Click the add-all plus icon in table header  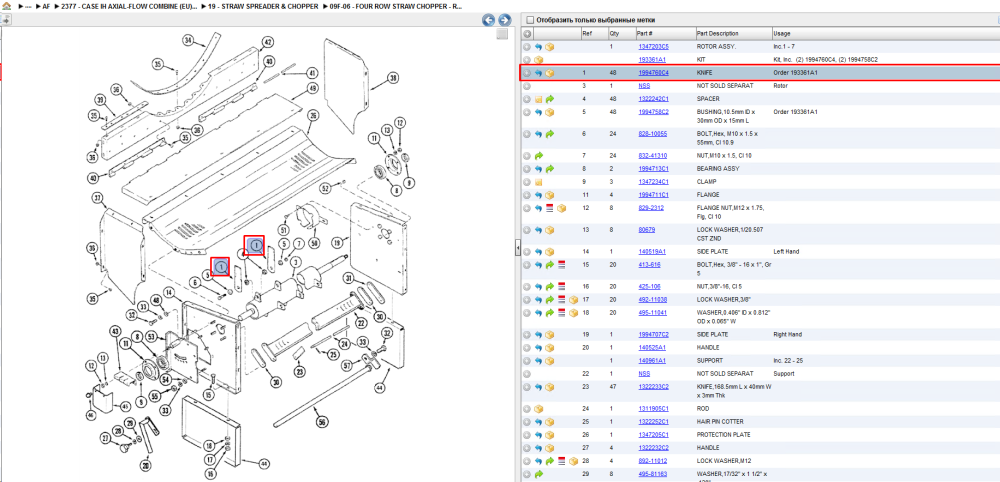click(x=527, y=34)
